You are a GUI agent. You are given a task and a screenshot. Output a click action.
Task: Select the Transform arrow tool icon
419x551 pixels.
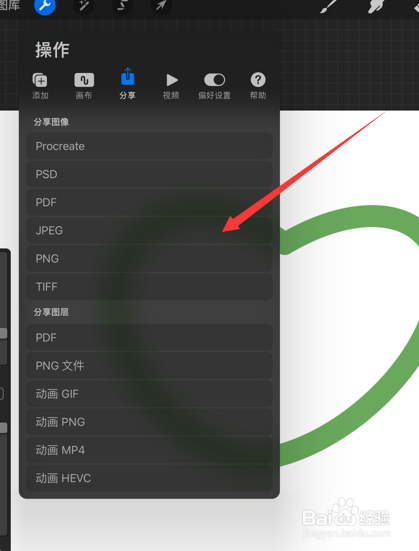pos(161,5)
